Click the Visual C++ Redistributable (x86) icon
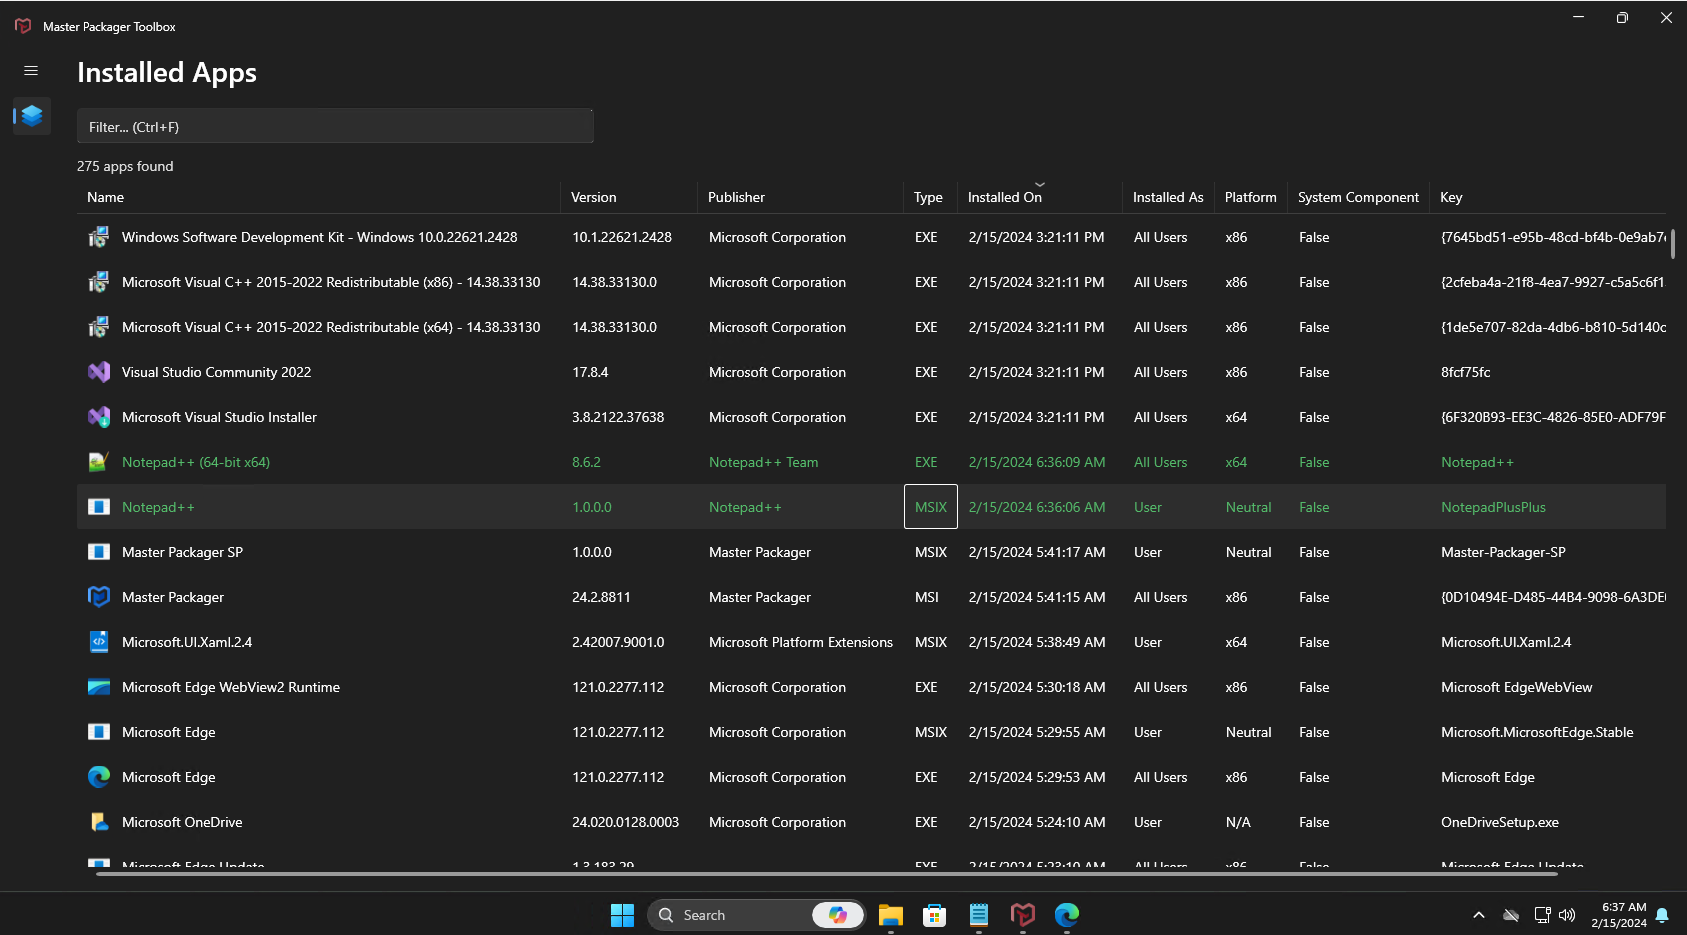Viewport: 1687px width, 935px height. pos(99,282)
